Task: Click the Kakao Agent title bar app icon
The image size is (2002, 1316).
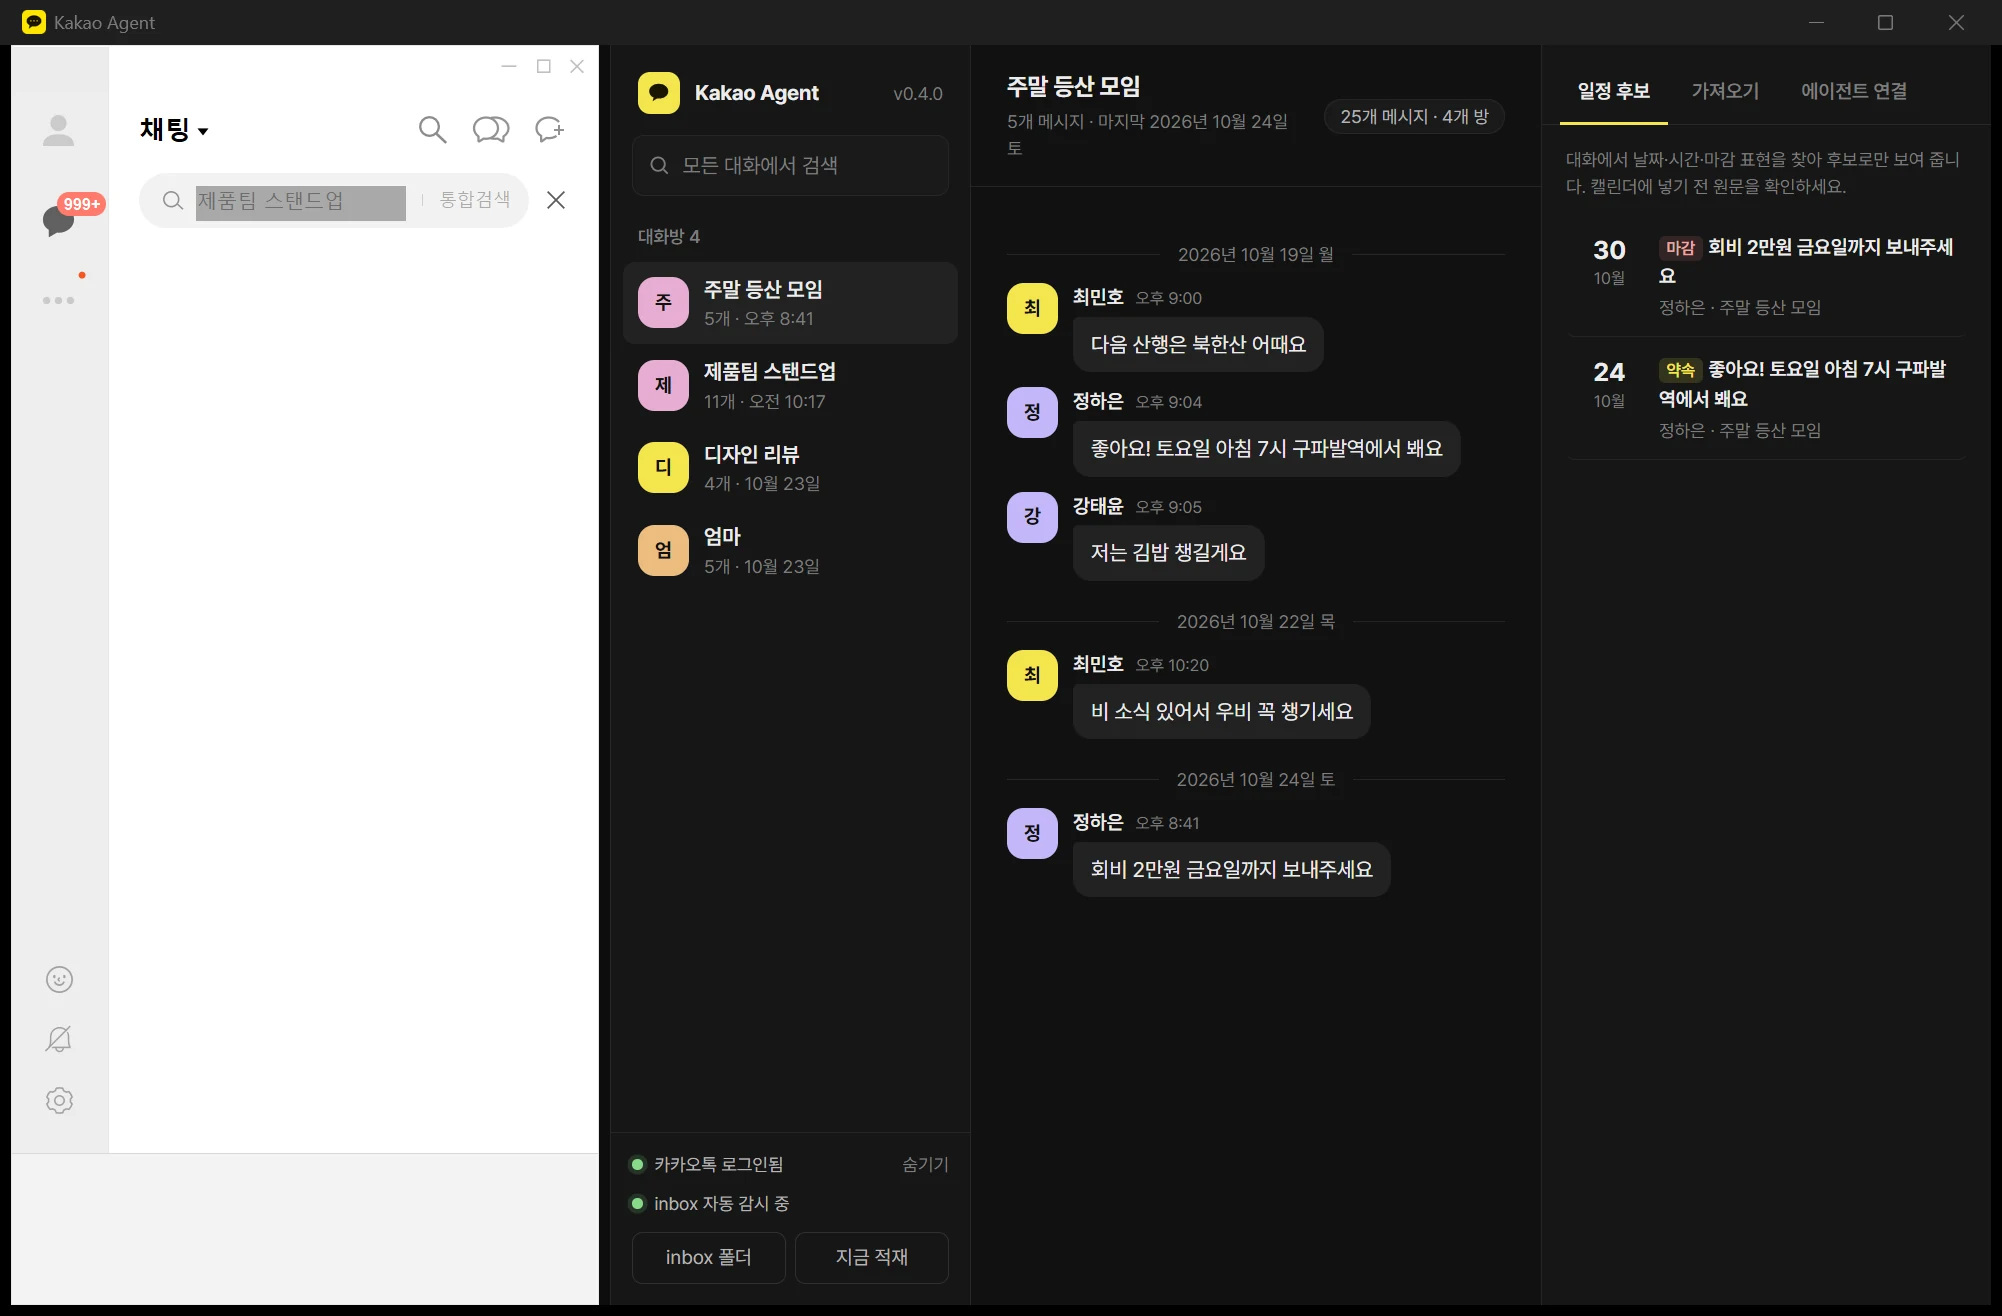Action: coord(34,22)
